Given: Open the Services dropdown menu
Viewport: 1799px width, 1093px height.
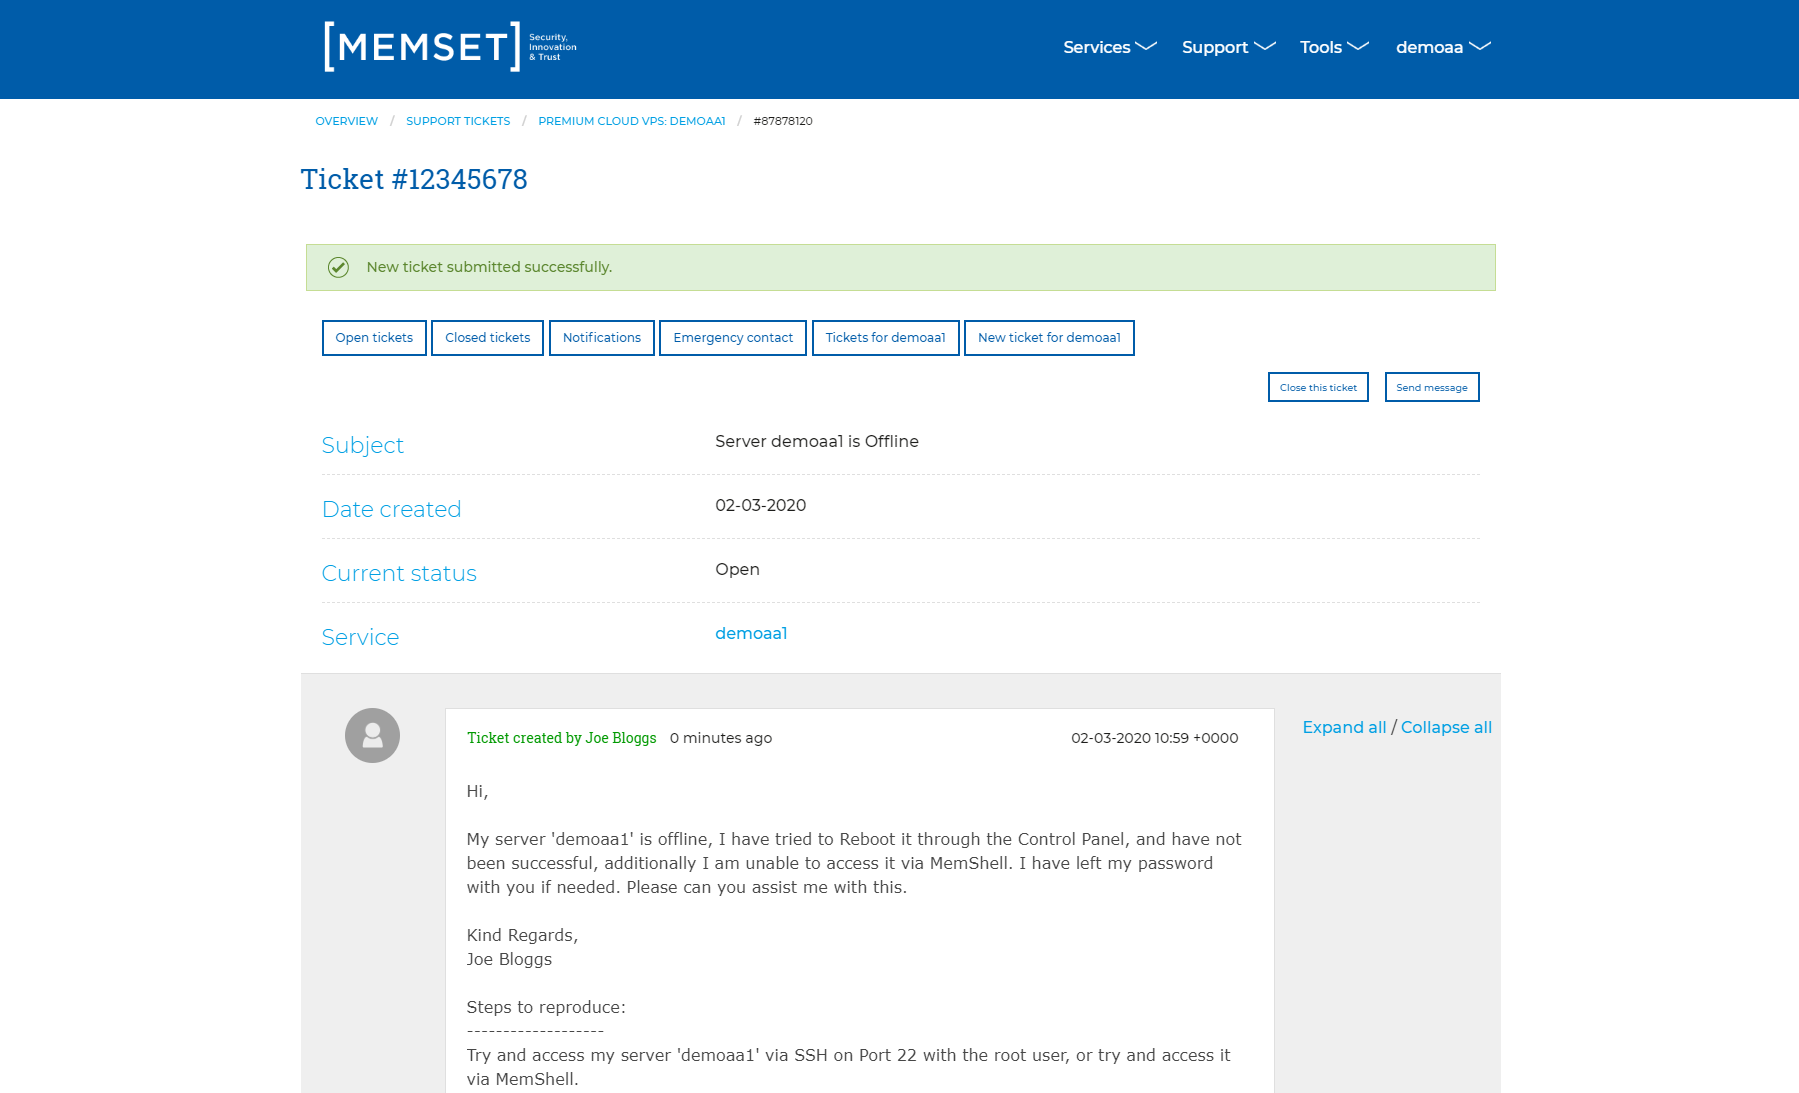Looking at the screenshot, I should [x=1109, y=47].
